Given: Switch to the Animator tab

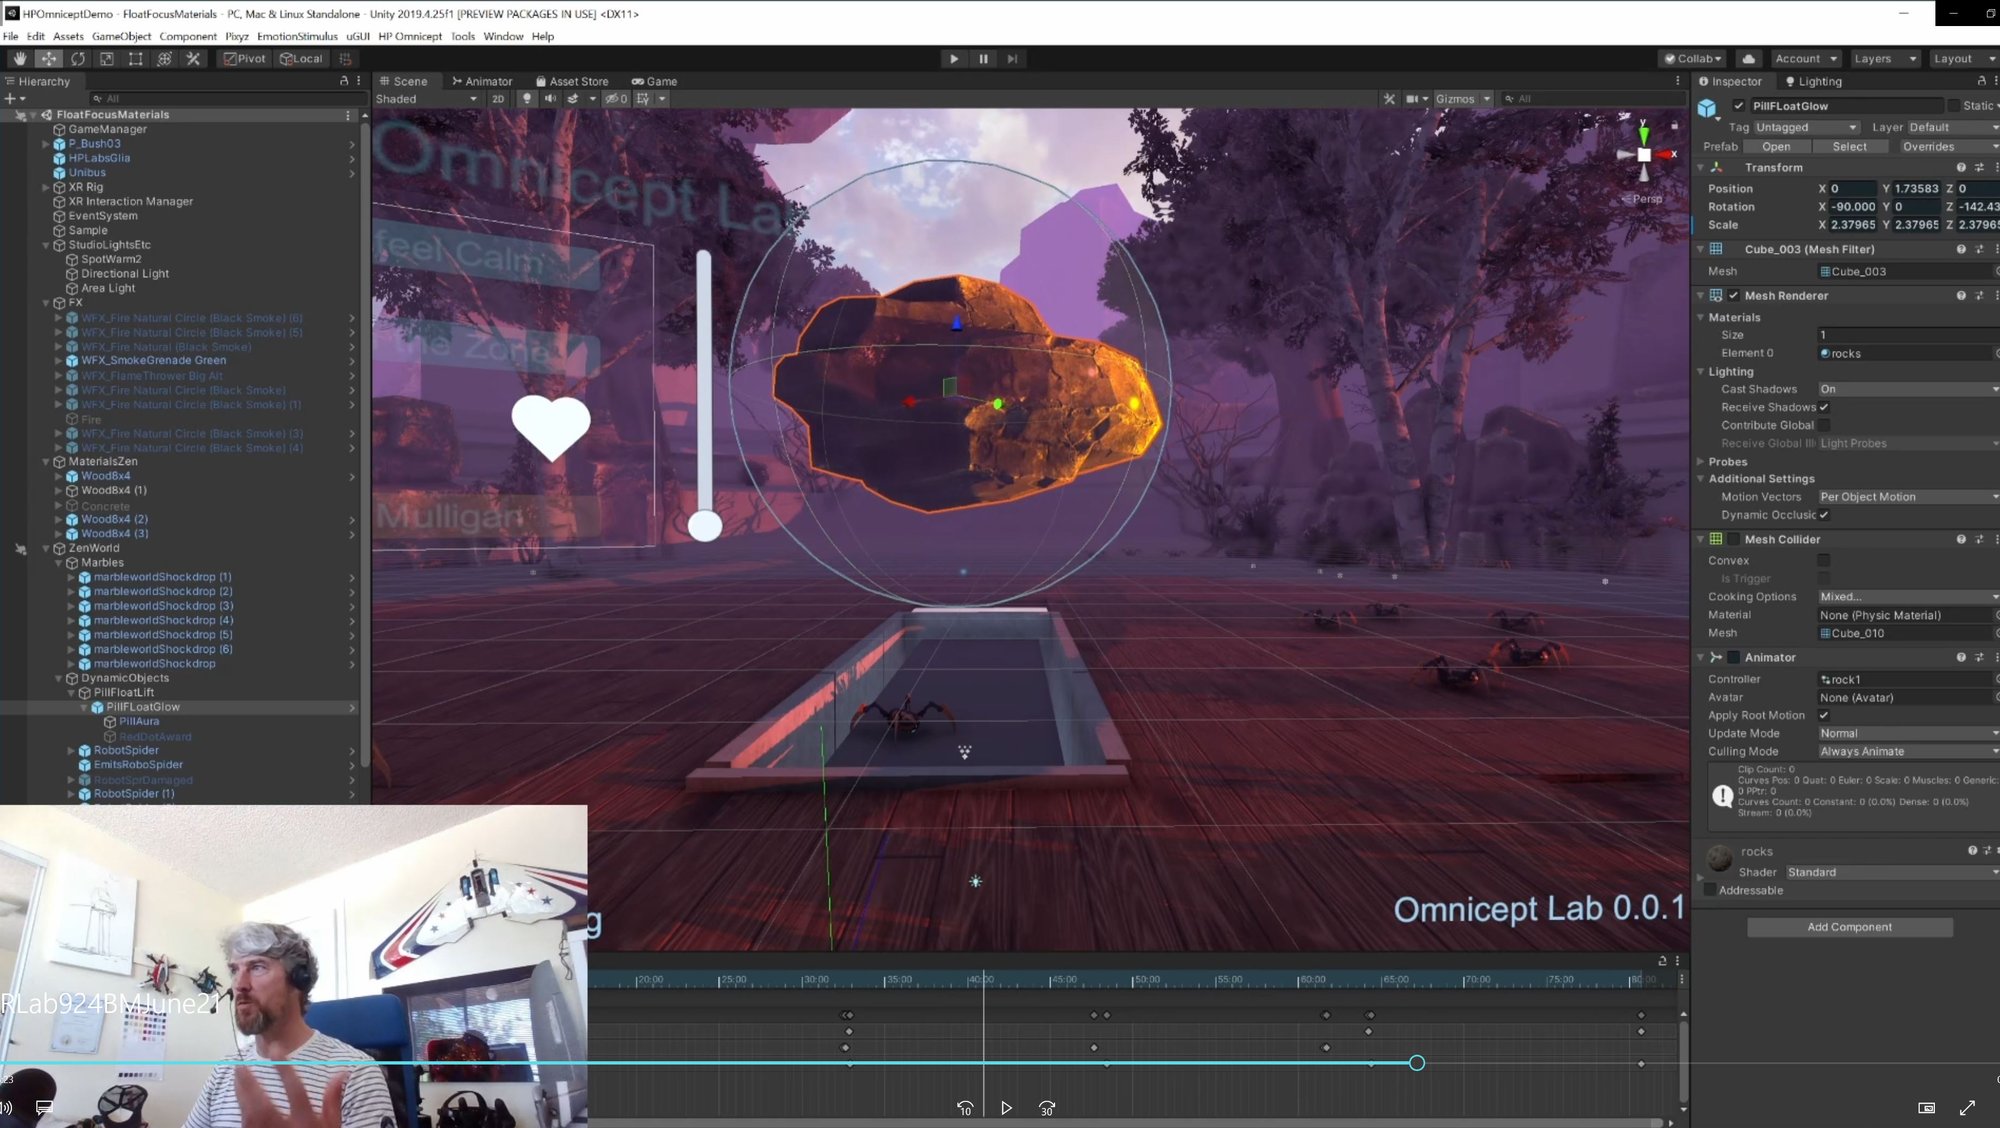Looking at the screenshot, I should (x=482, y=82).
